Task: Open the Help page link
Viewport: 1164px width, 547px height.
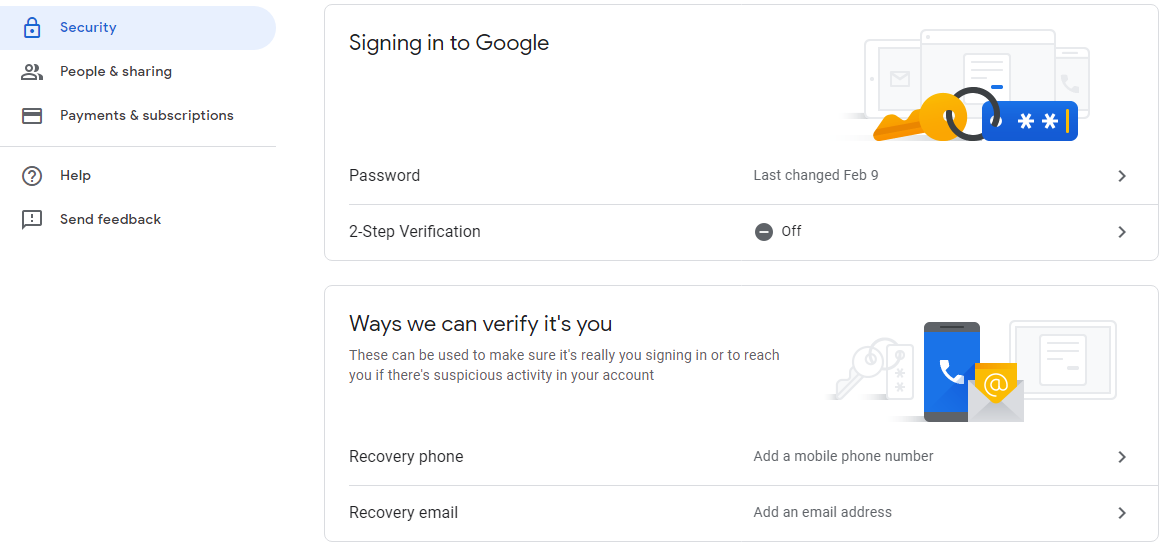Action: (75, 176)
